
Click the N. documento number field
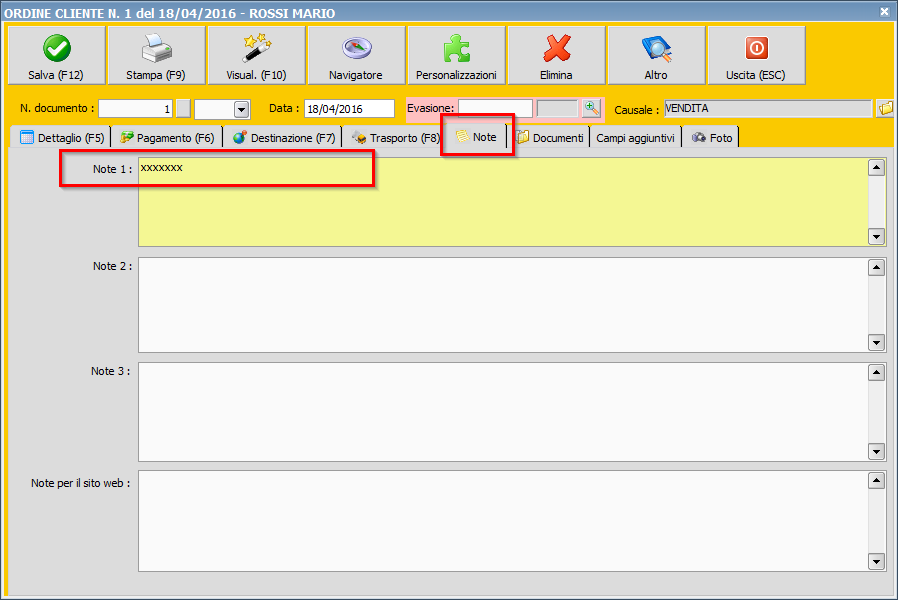[135, 109]
